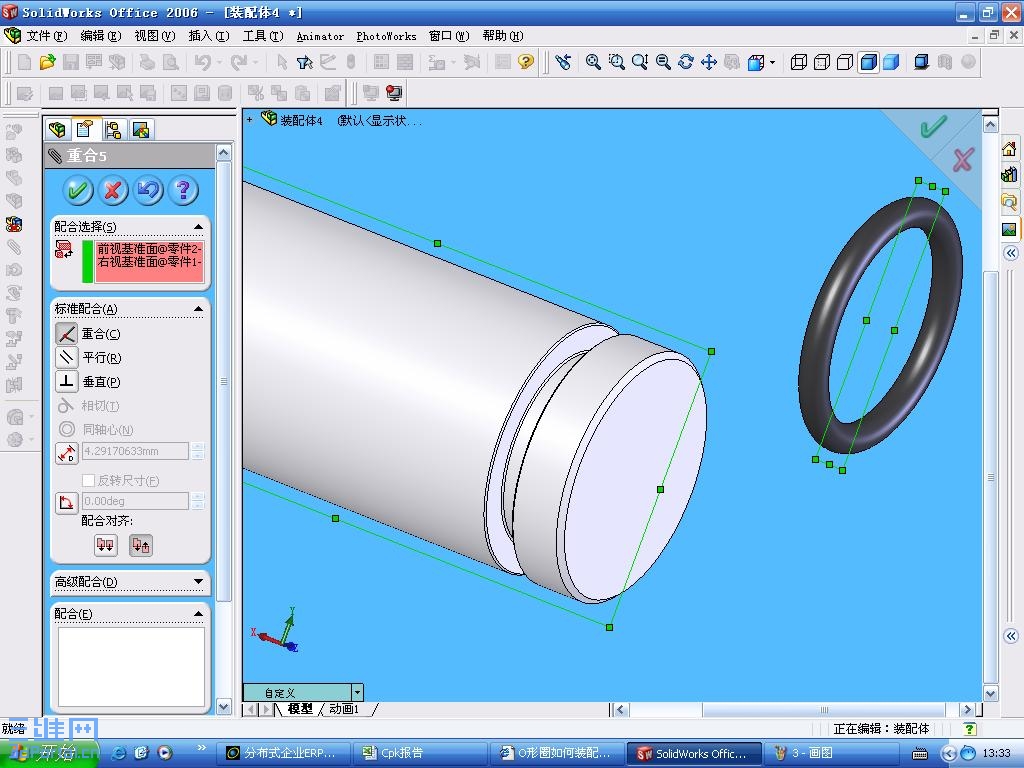
Task: Select 右视基准面@零件1 in mate selections
Action: pos(149,262)
